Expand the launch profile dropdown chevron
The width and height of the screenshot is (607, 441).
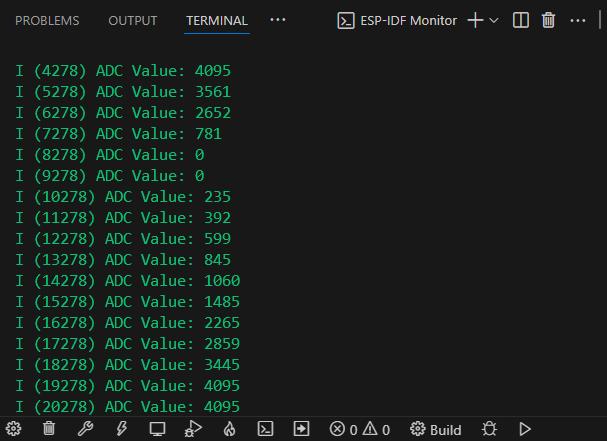tap(494, 20)
